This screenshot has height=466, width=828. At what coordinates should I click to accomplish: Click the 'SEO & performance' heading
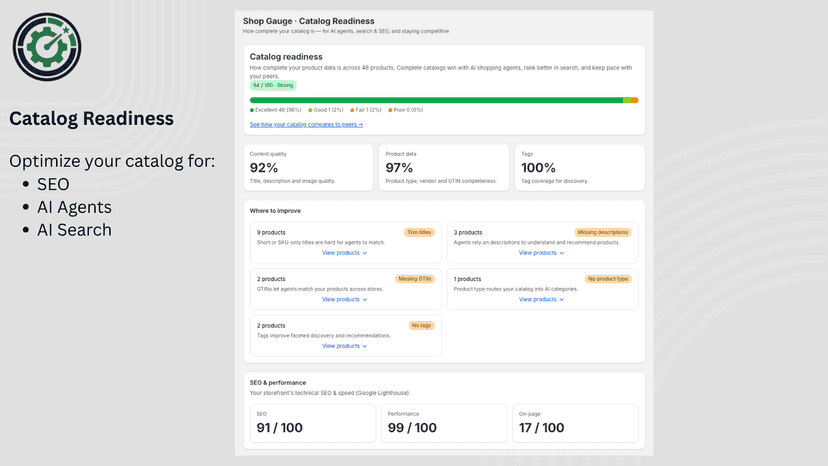(278, 383)
